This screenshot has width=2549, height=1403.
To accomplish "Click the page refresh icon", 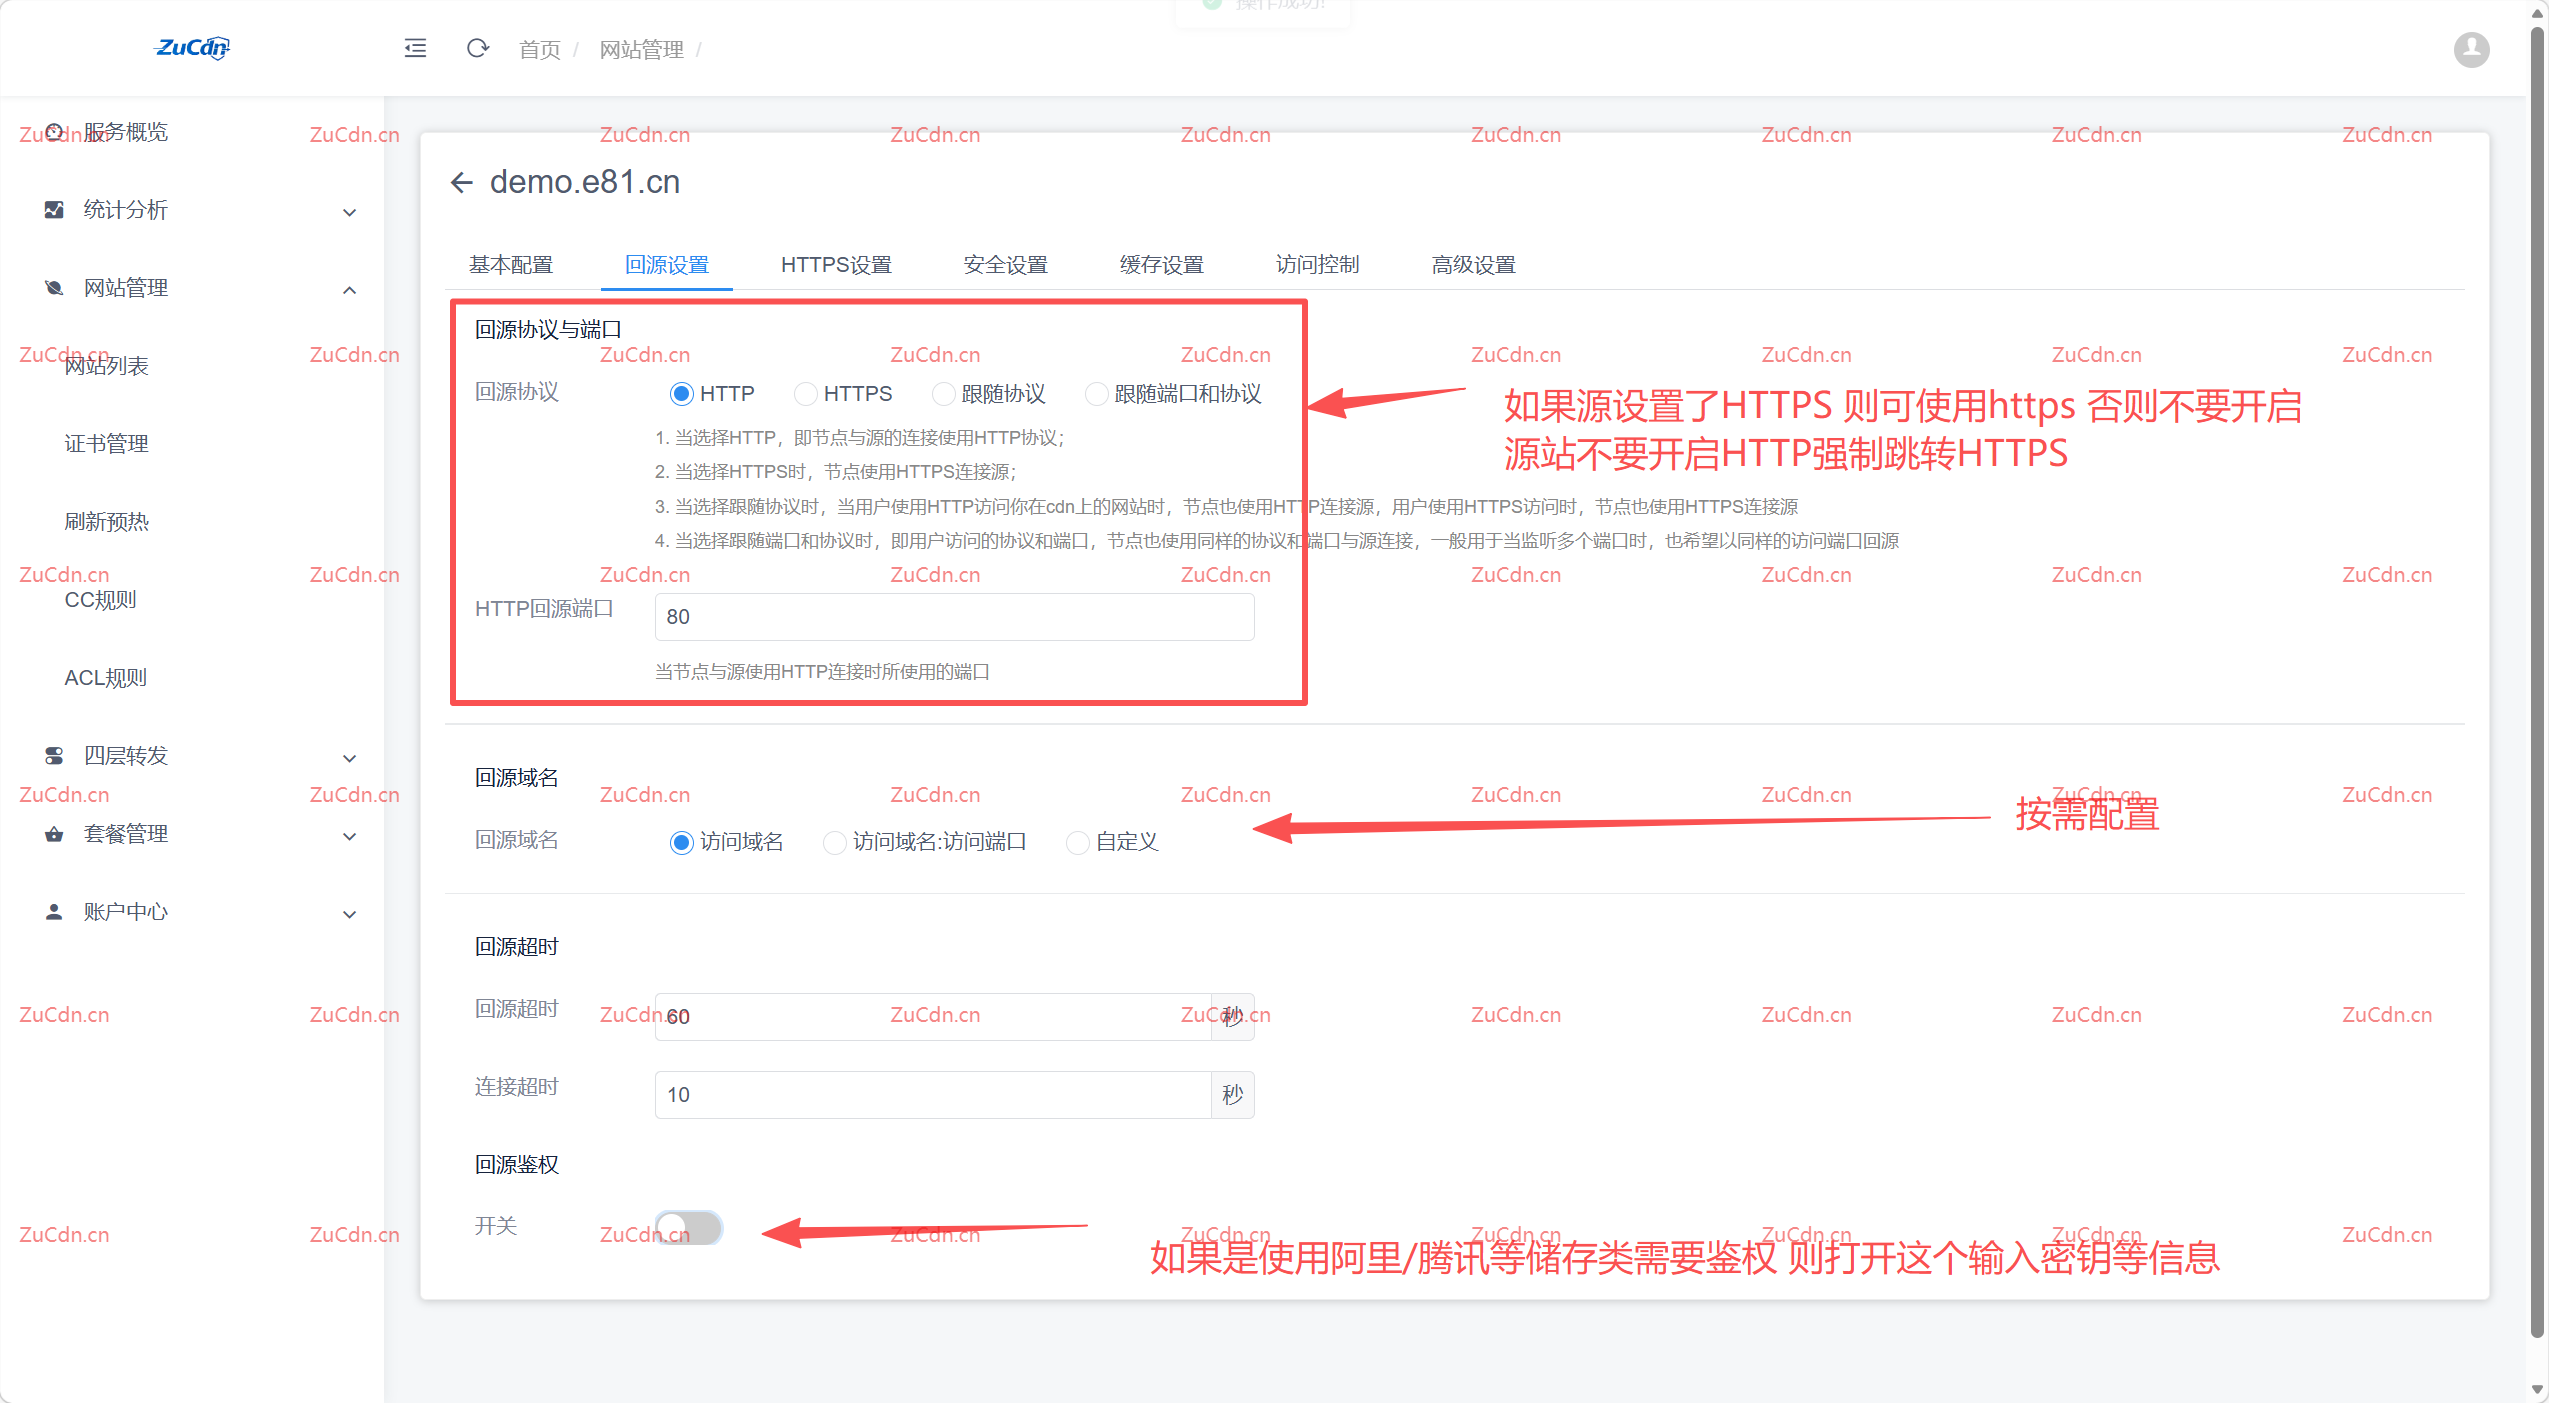I will tap(477, 48).
